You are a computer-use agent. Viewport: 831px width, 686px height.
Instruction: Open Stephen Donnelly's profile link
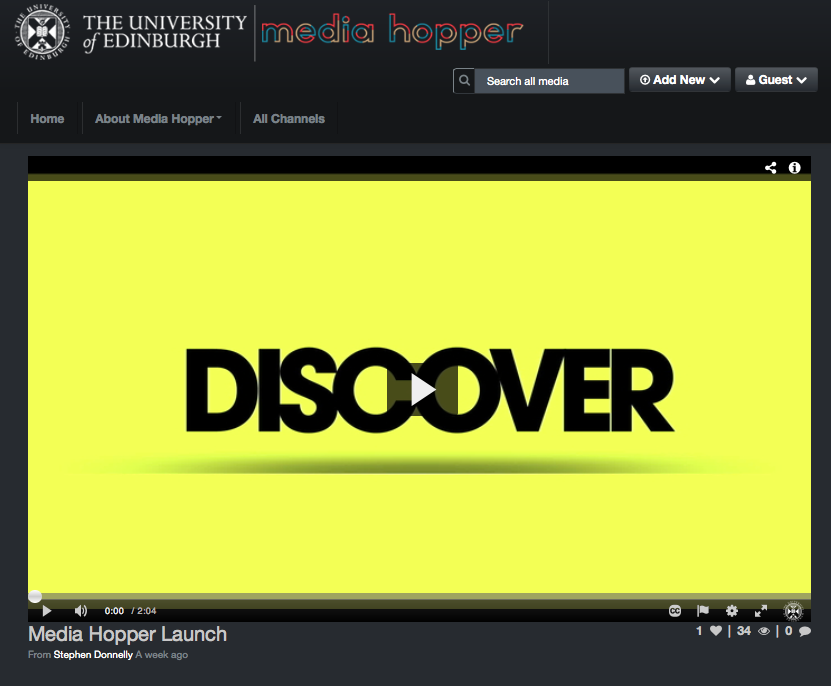click(93, 655)
